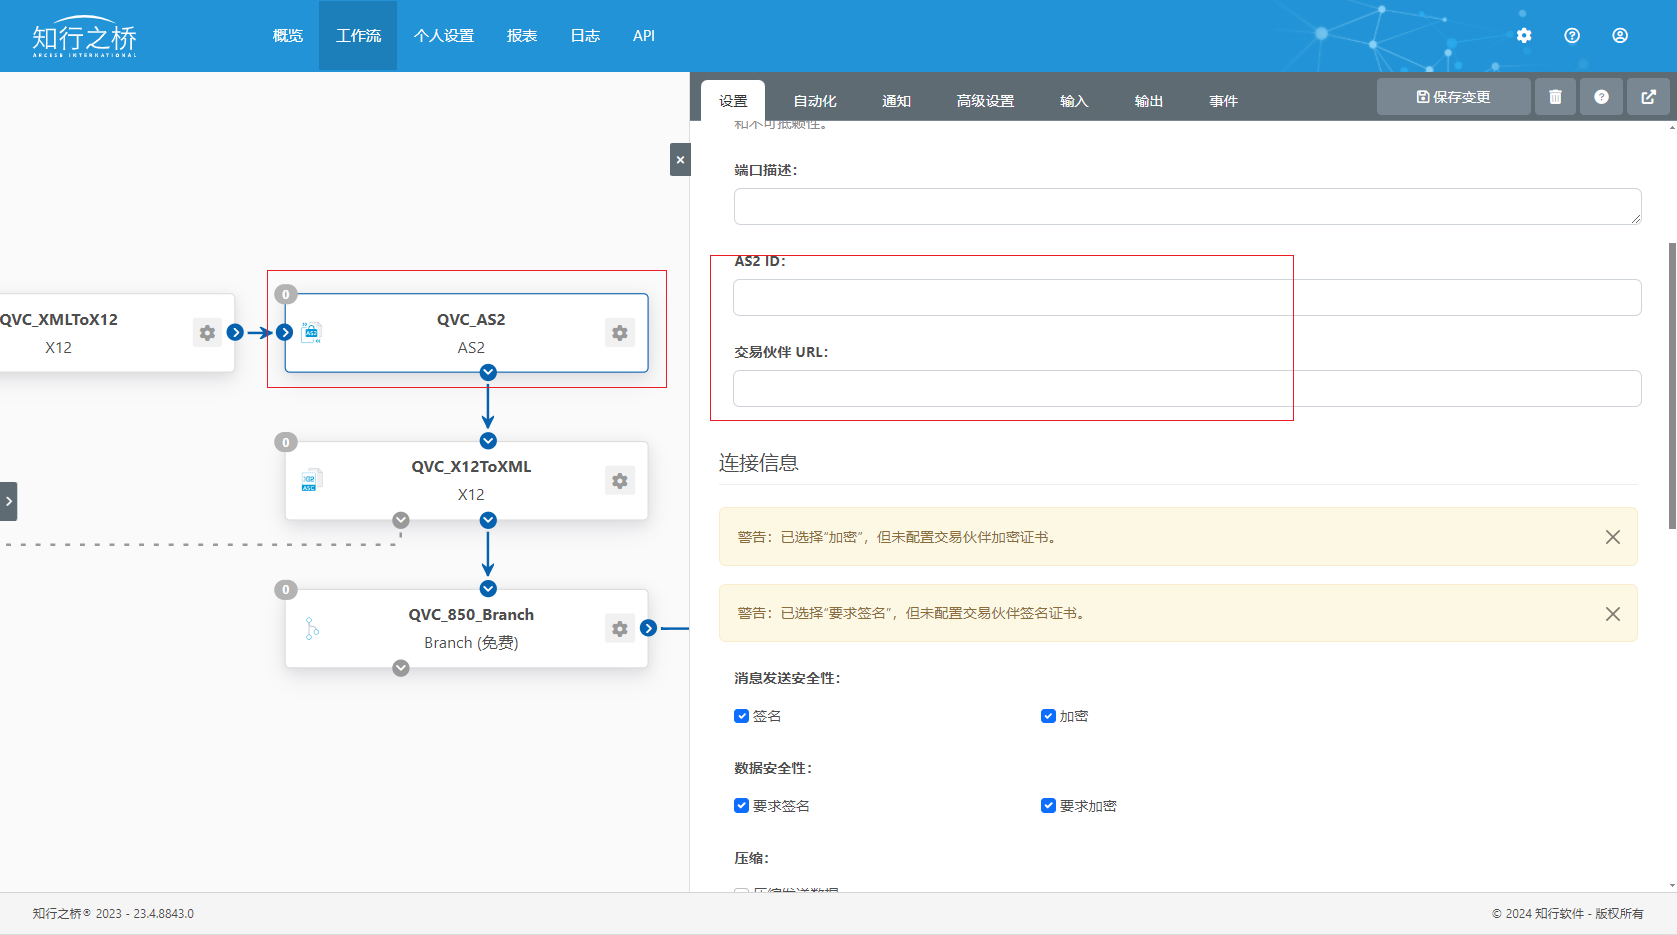Screen dimensions: 1677x935
Task: Click the connector help question mark icon
Action: point(1601,97)
